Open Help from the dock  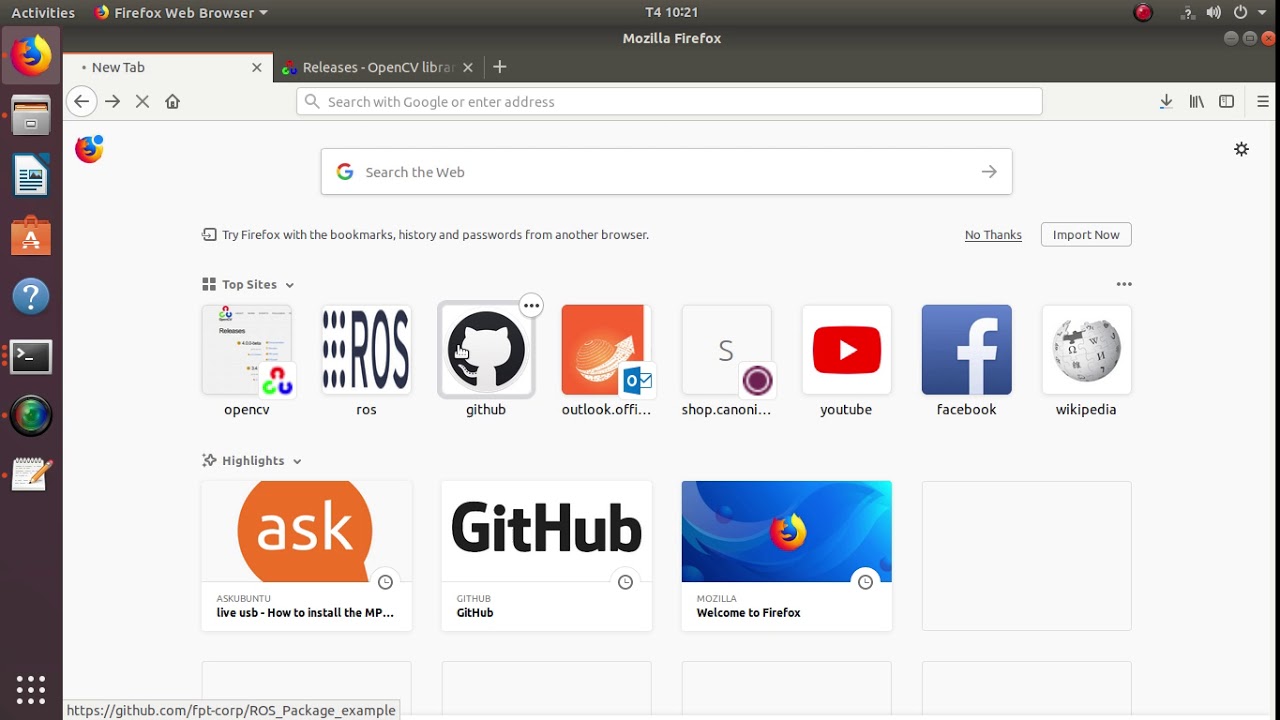31,296
